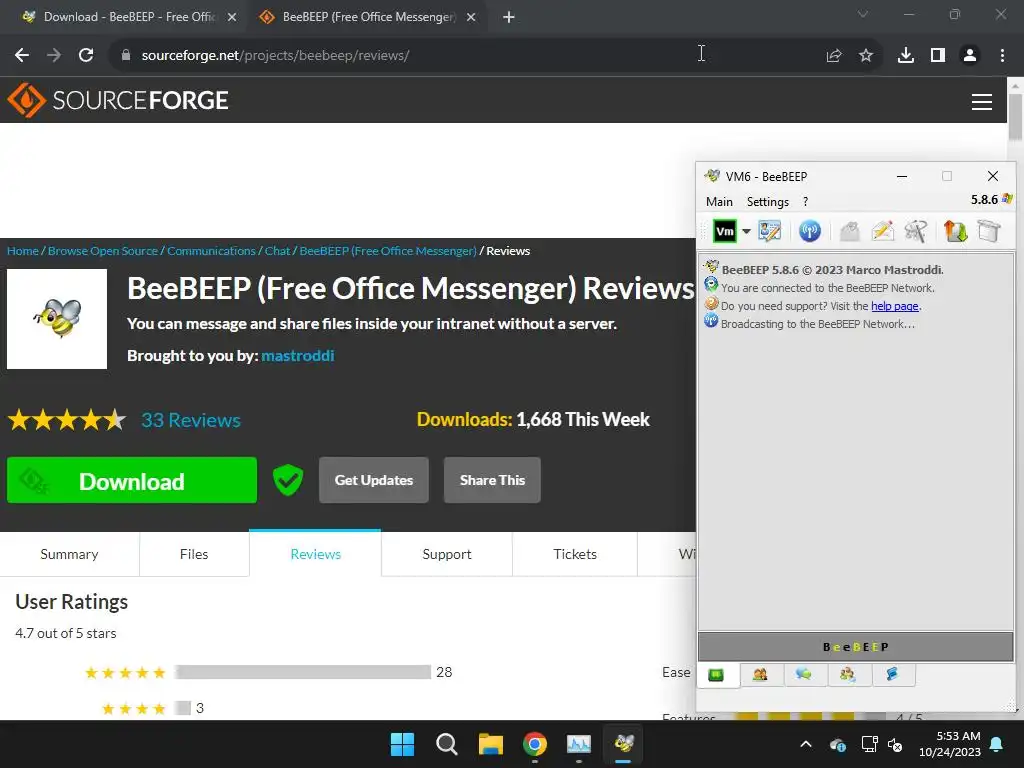Screen dimensions: 1024x768
Task: Click the trash bin icon in BeeBEEP toolbar
Action: (x=989, y=231)
